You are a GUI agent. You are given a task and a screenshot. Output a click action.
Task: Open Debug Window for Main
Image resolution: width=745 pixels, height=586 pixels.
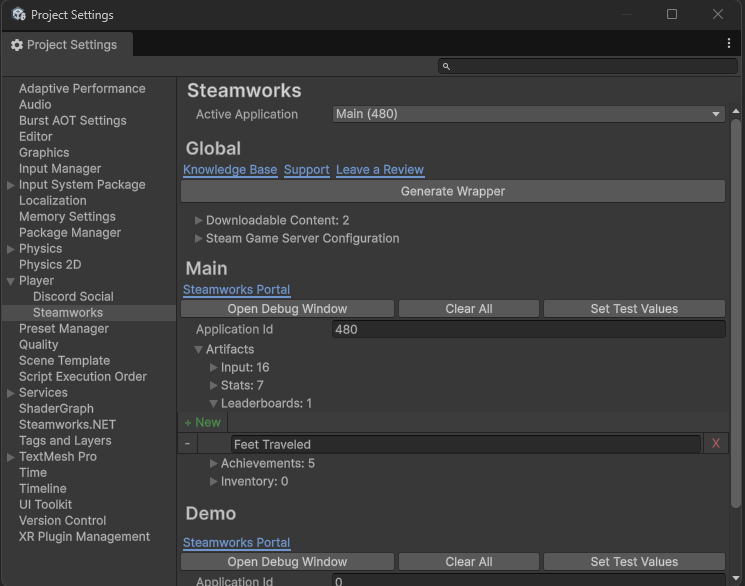(287, 309)
